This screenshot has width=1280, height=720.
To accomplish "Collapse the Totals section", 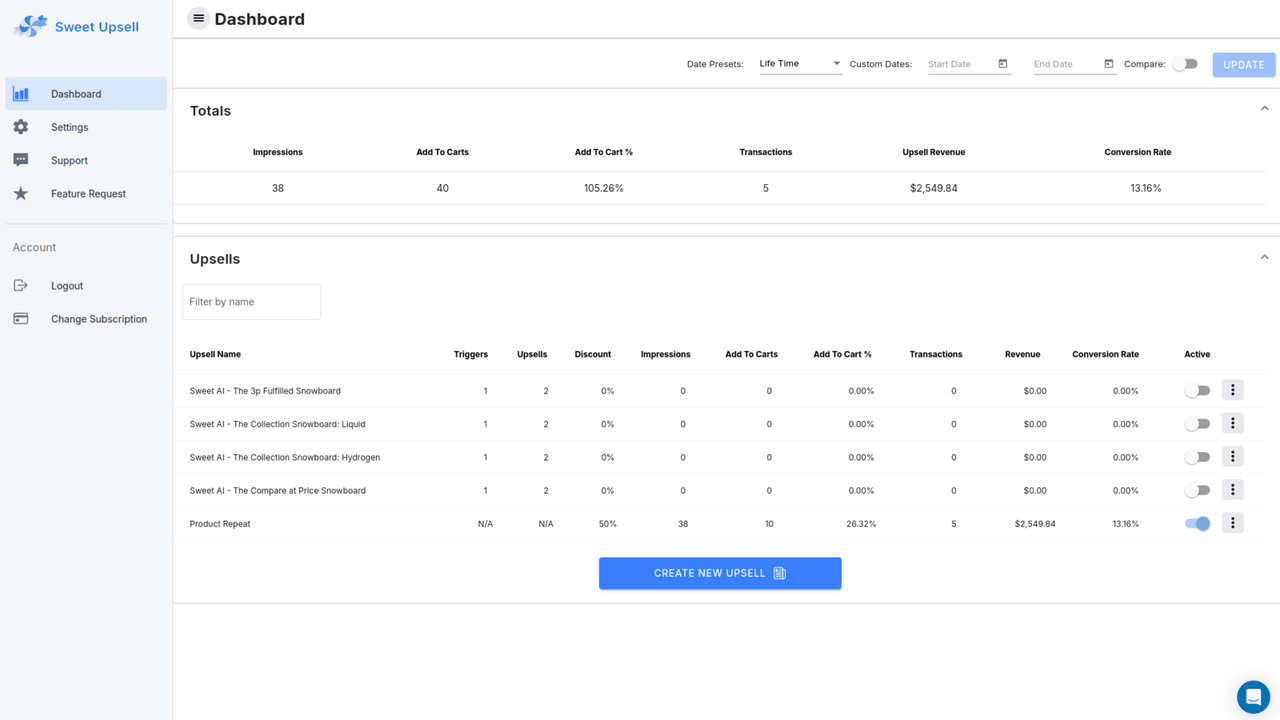I will pos(1264,107).
